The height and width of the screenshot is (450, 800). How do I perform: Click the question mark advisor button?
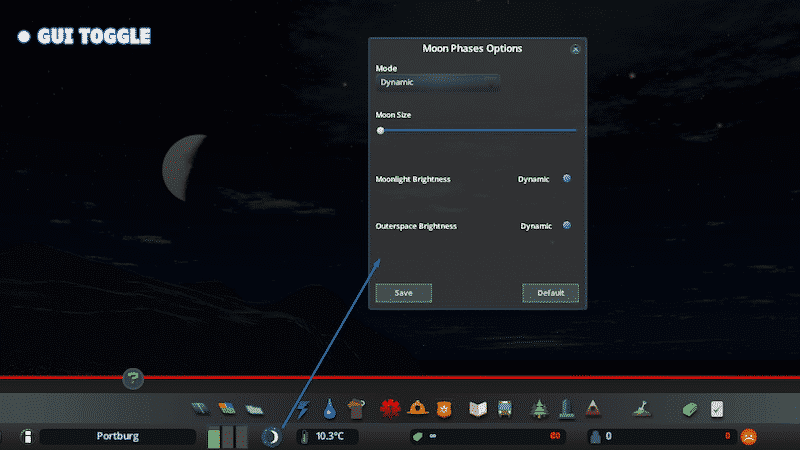133,378
